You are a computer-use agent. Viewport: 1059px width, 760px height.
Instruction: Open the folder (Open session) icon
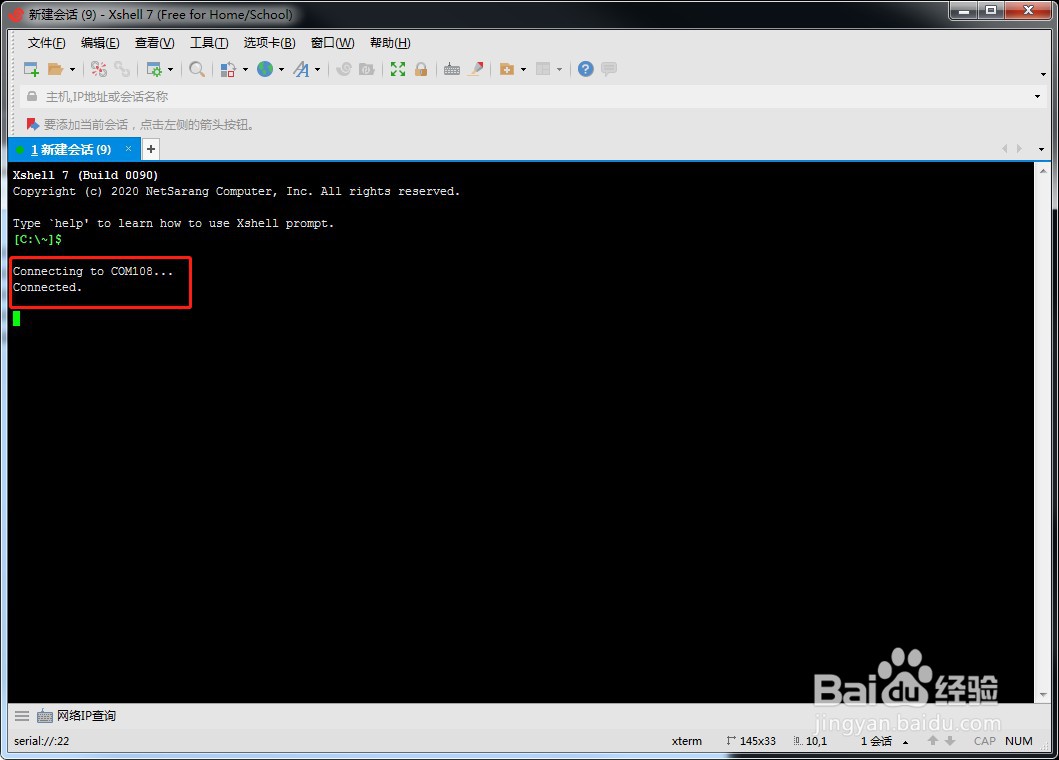55,69
